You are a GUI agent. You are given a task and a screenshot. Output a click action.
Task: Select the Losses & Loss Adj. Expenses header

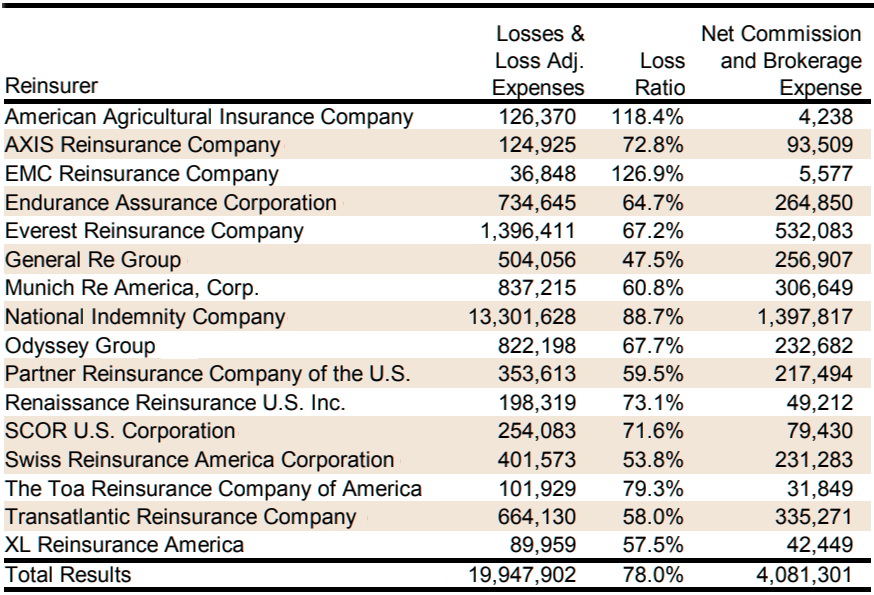538,60
